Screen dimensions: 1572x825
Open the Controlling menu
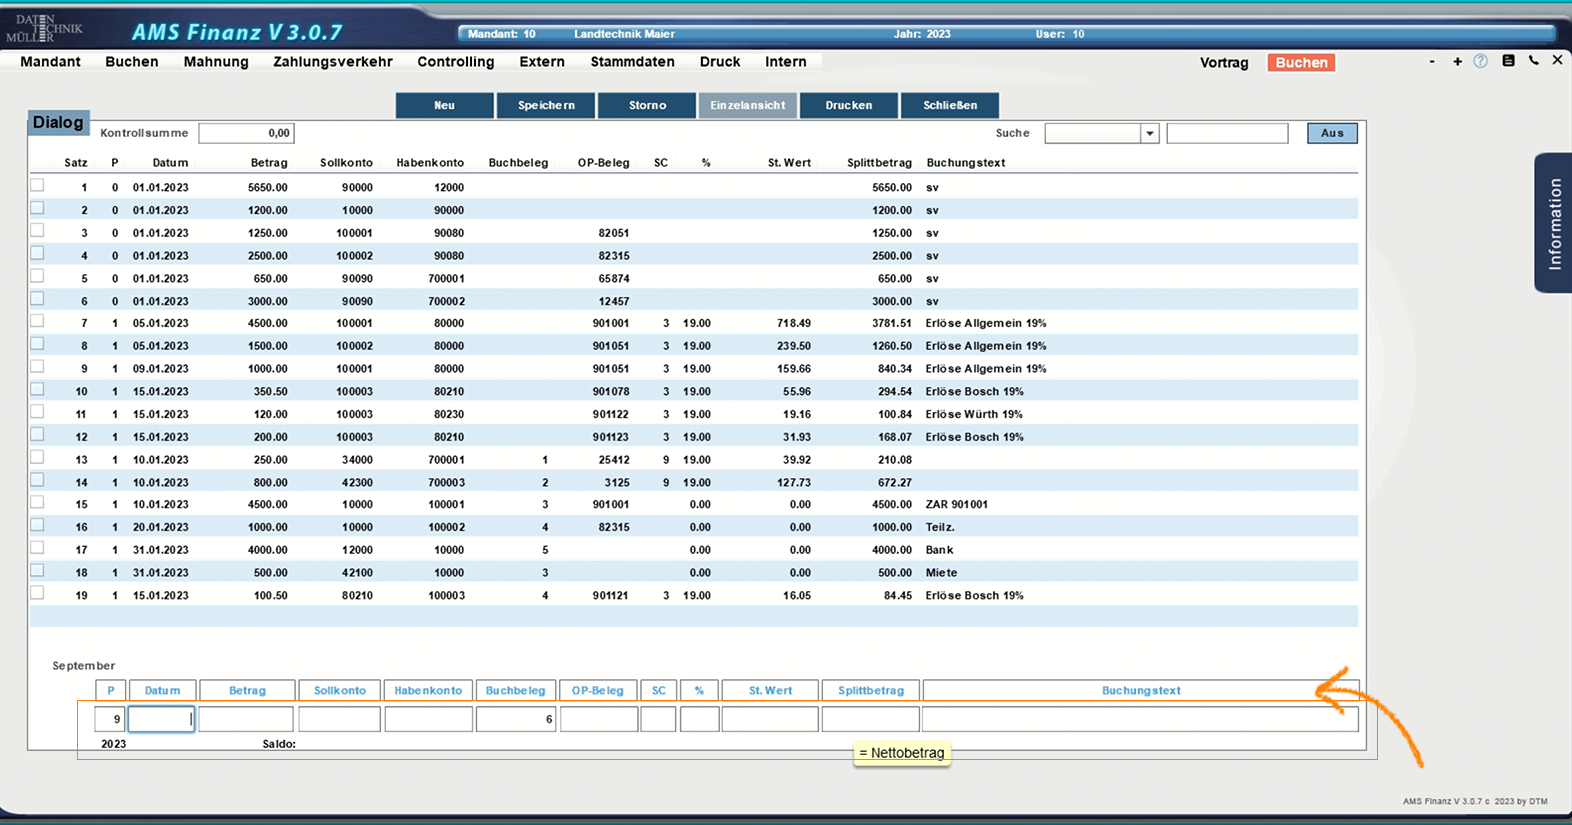(x=455, y=62)
